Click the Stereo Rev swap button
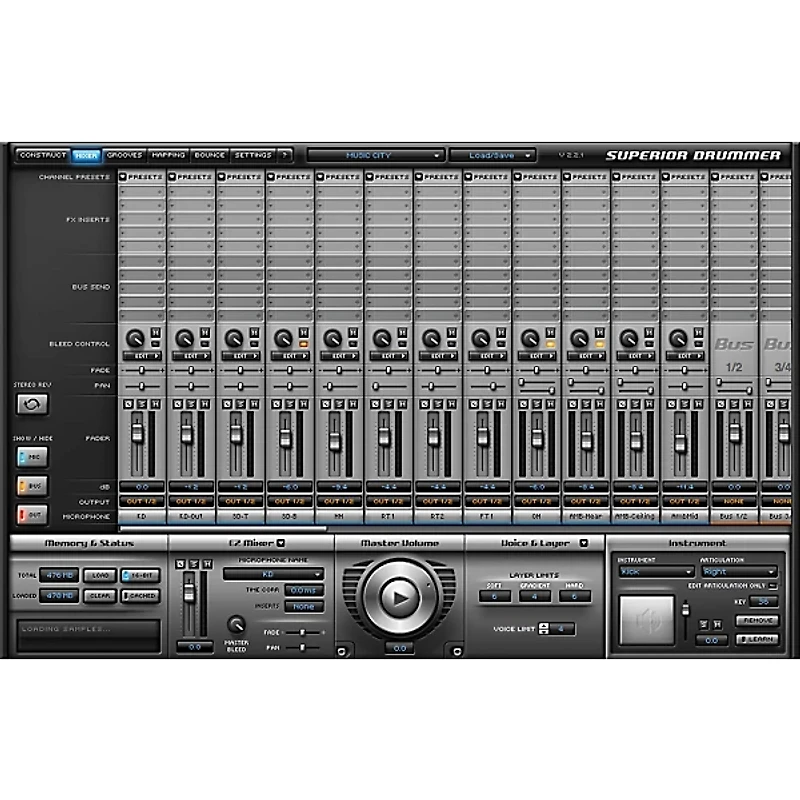This screenshot has height=800, width=800. tap(32, 405)
